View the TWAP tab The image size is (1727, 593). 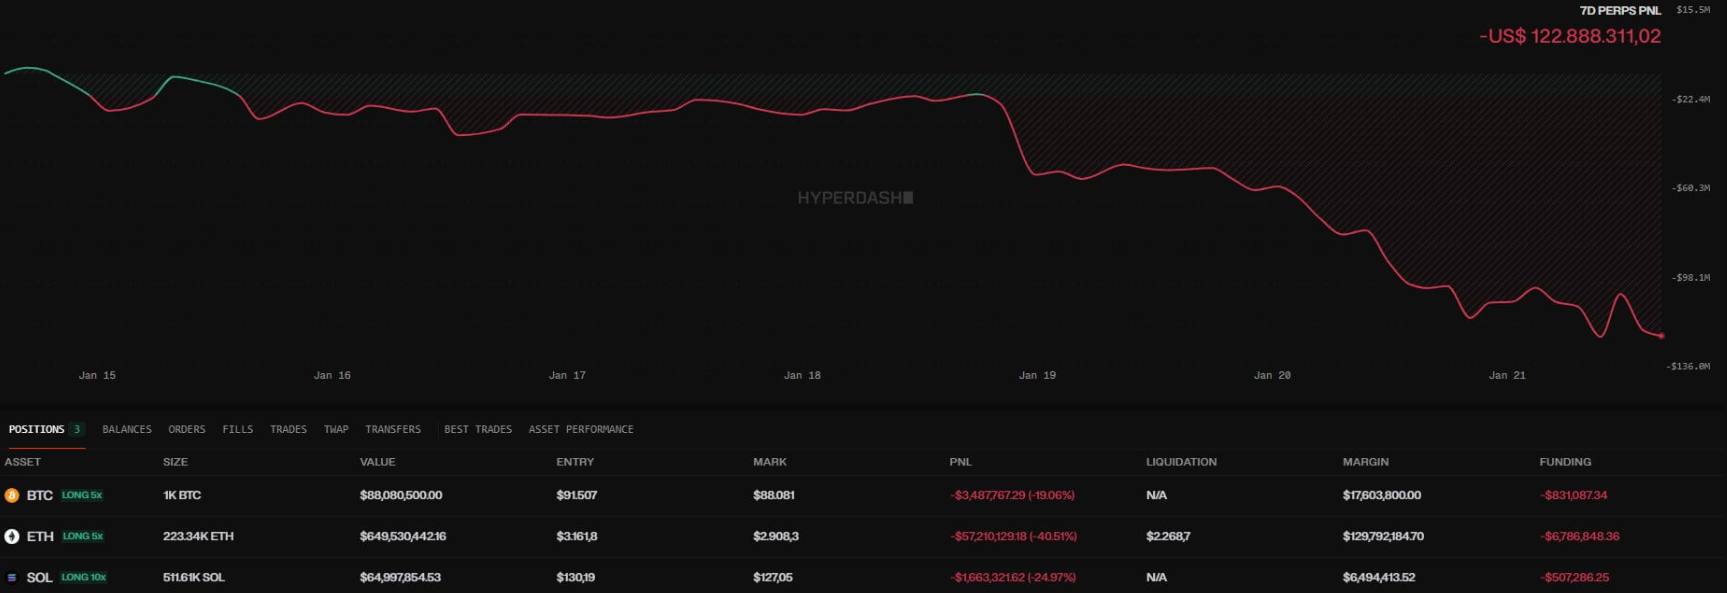pyautogui.click(x=336, y=429)
